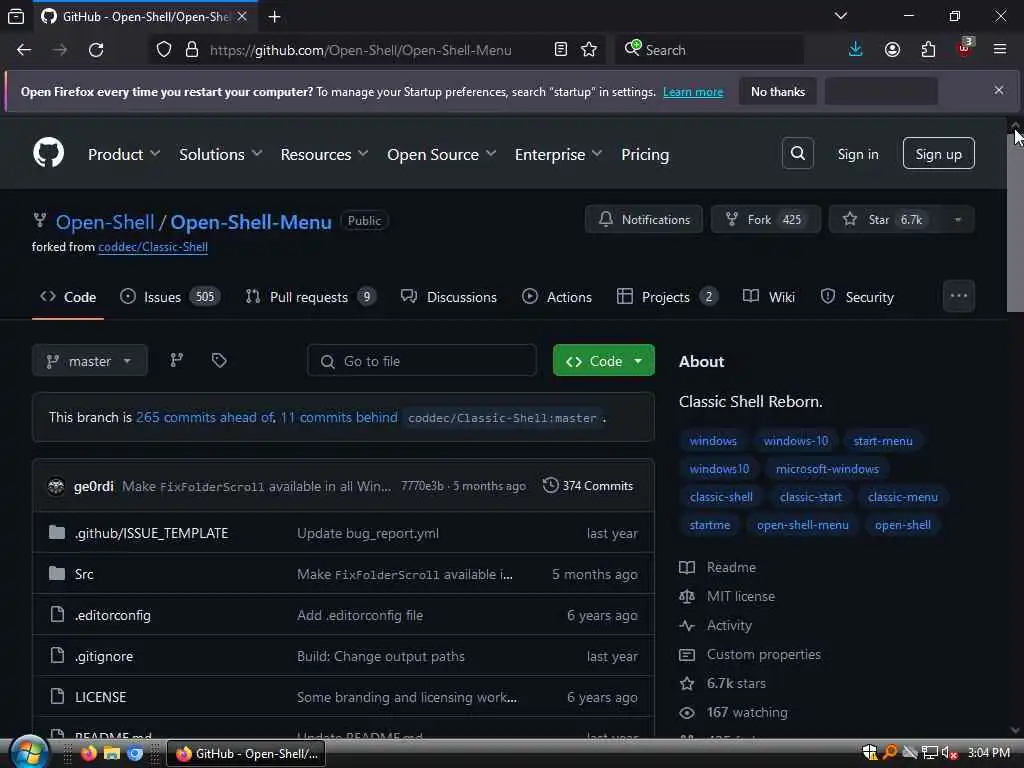Viewport: 1024px width, 768px height.
Task: Open the file explorer taskbar icon
Action: pos(112,753)
